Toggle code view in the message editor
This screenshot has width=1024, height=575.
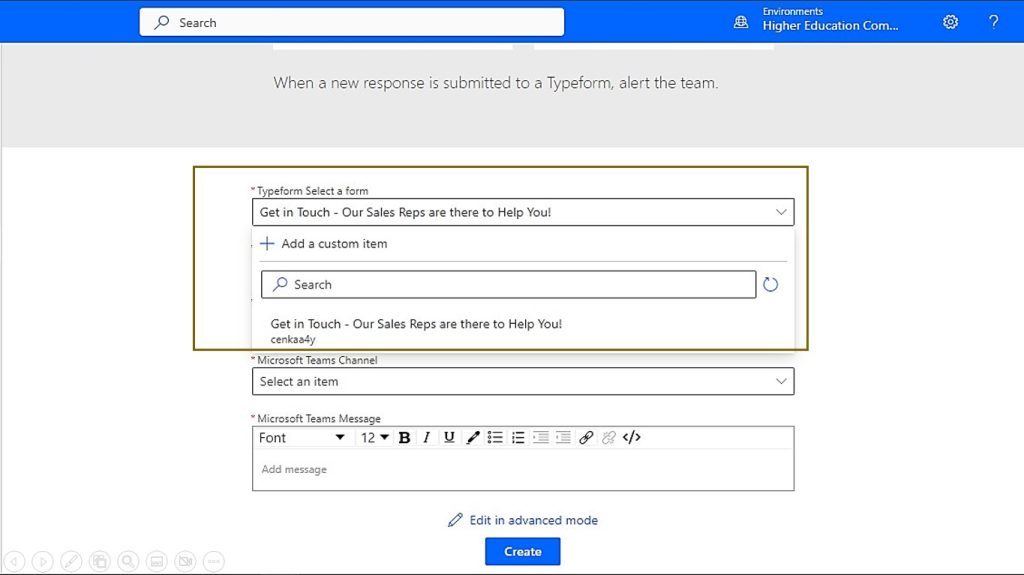[632, 438]
